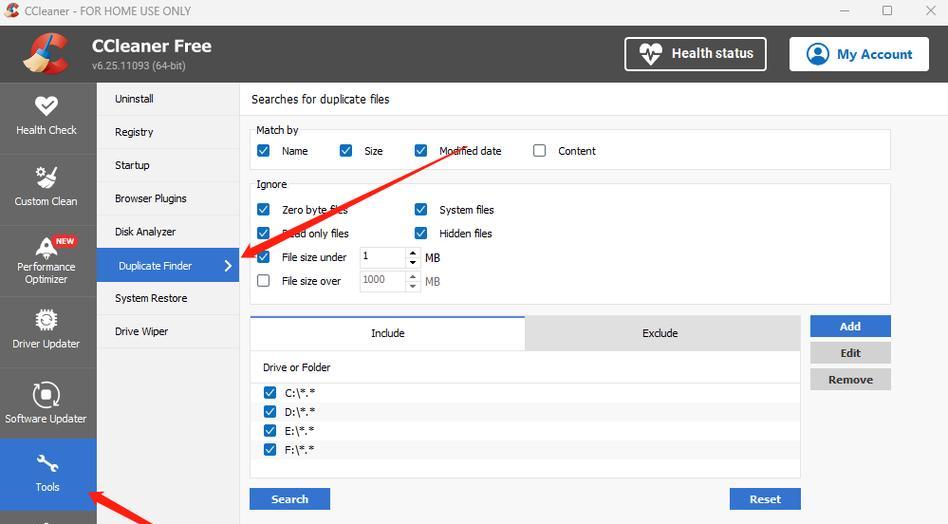The image size is (948, 524).
Task: Select Duplicate Finder in tools list
Action: coord(167,265)
